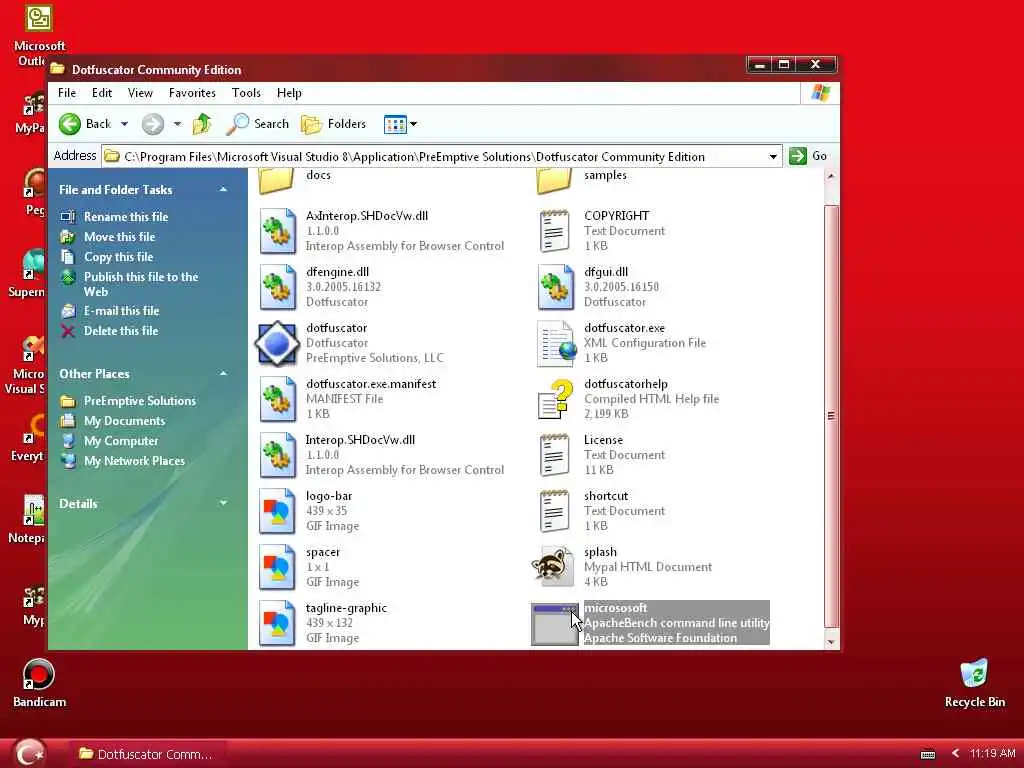Click the tray keyboard icon
The image size is (1024, 768).
927,754
